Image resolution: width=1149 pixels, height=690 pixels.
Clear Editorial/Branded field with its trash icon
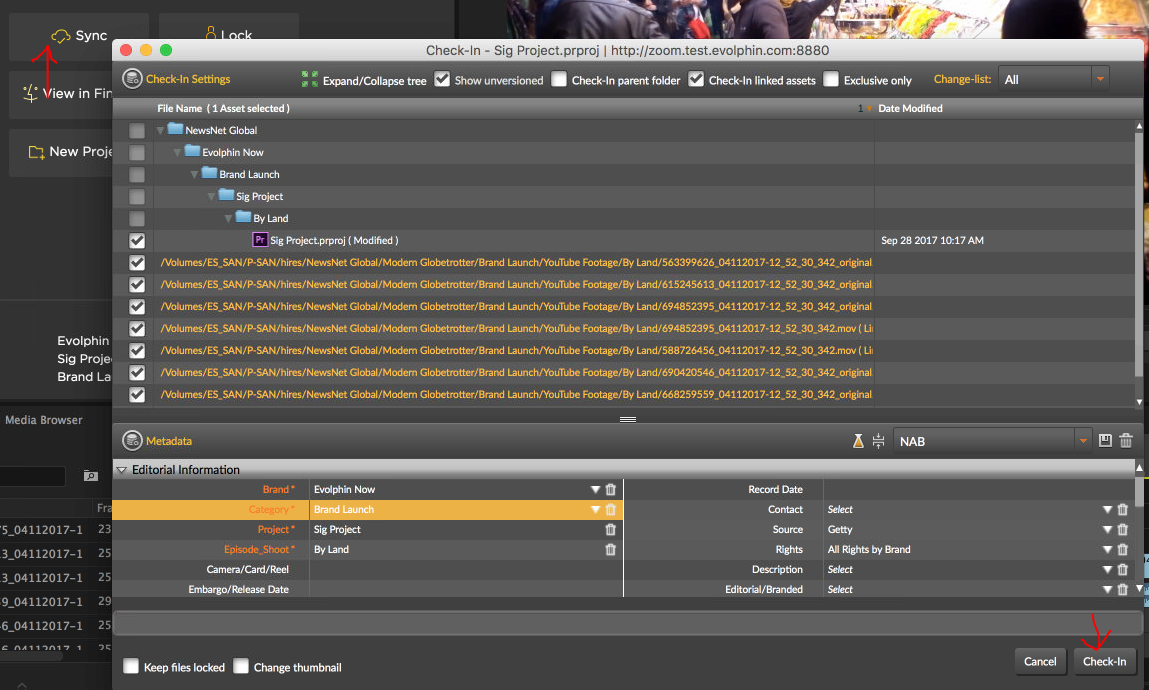point(1123,589)
